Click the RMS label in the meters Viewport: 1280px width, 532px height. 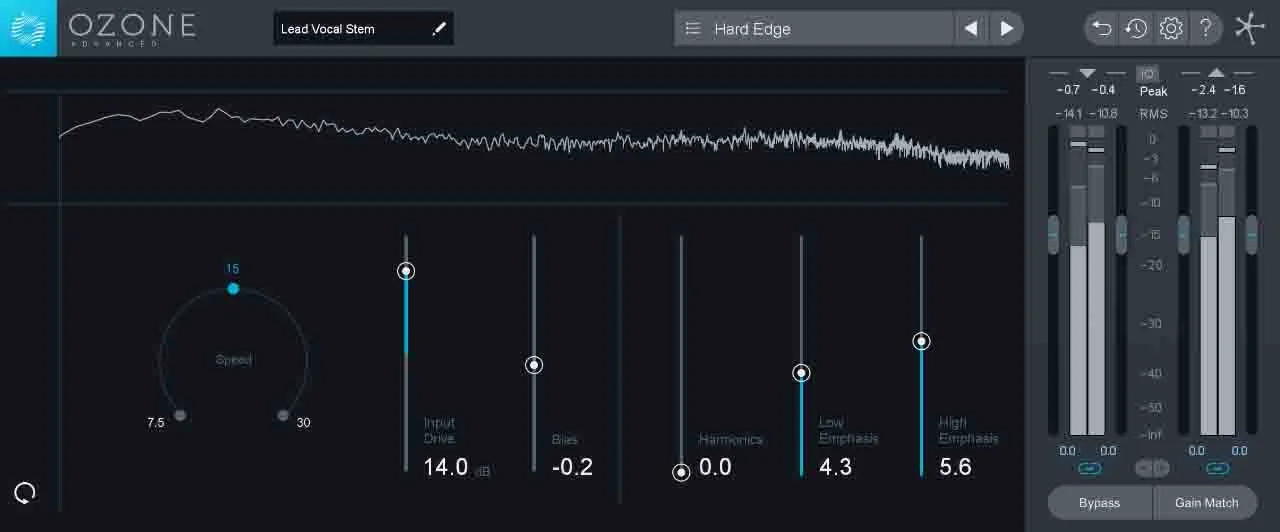coord(1153,114)
